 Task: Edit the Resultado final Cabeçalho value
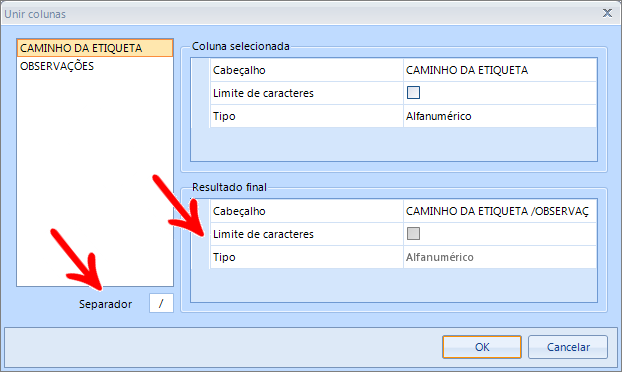(x=500, y=211)
